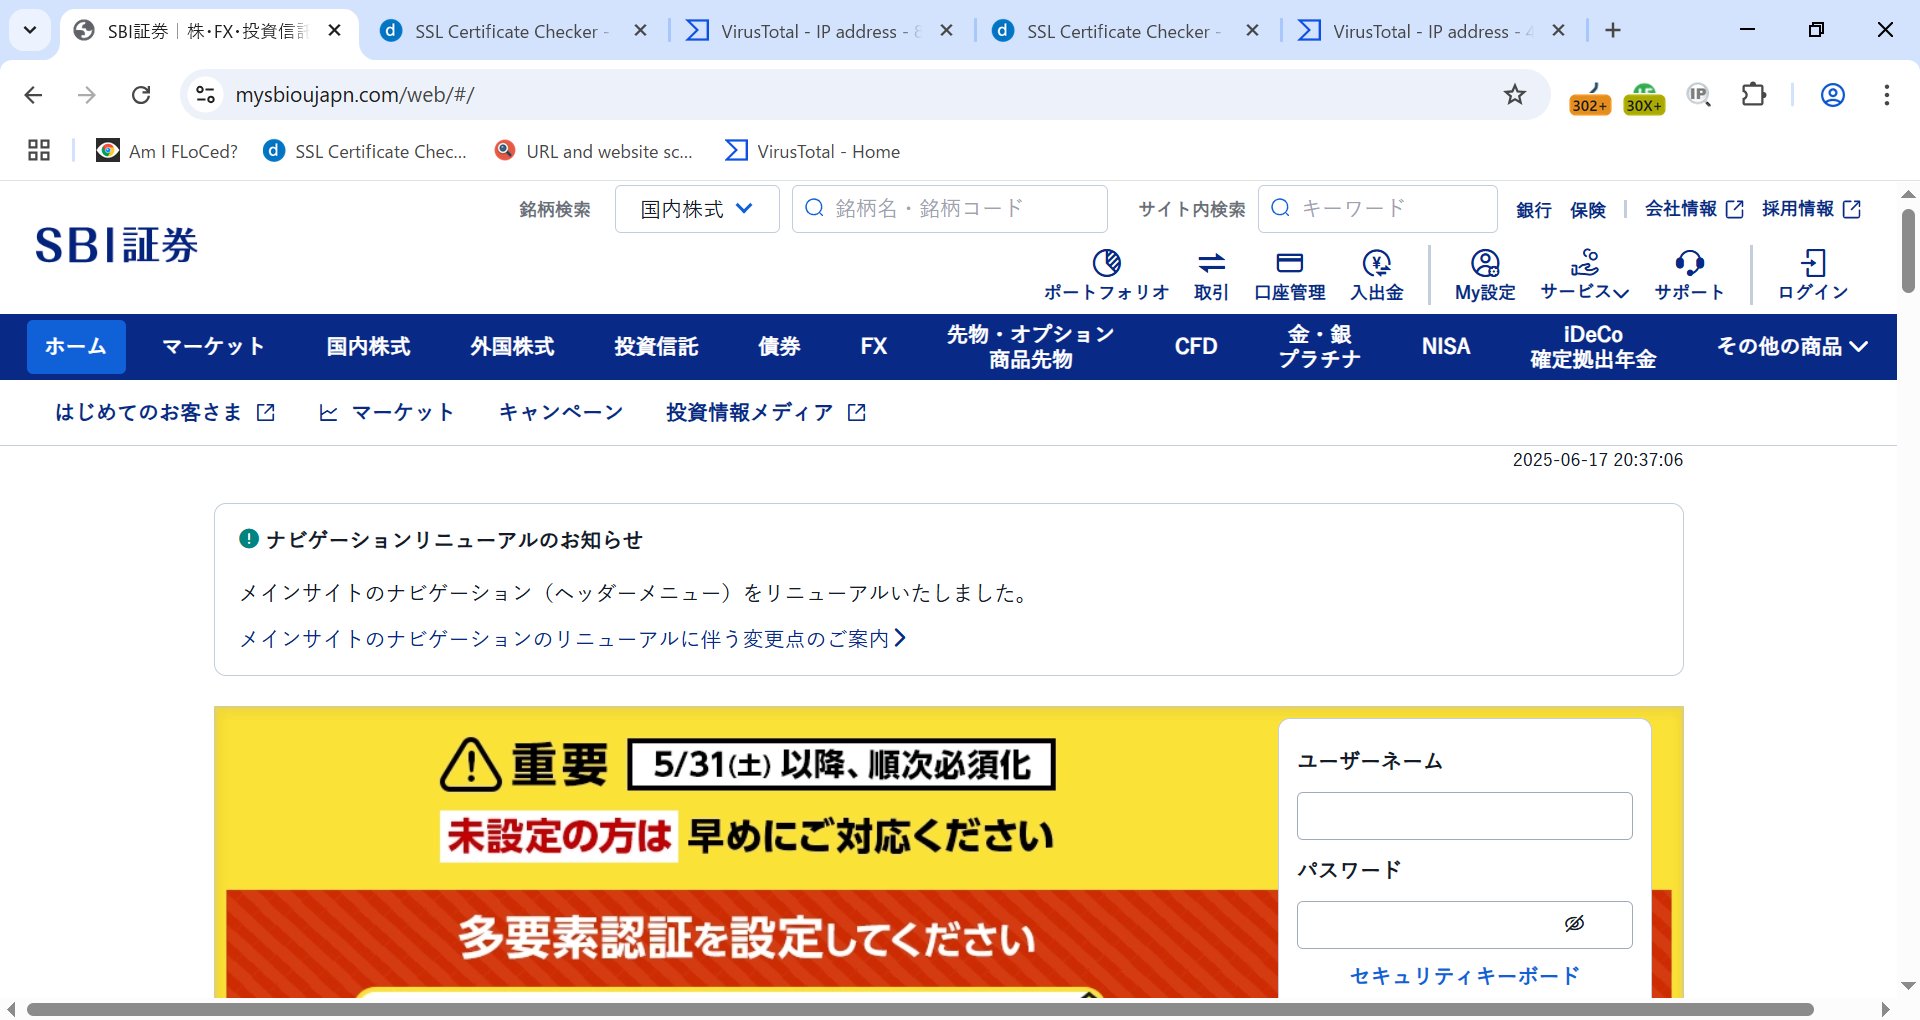
Task: Click the navigation renewal details link
Action: point(573,638)
